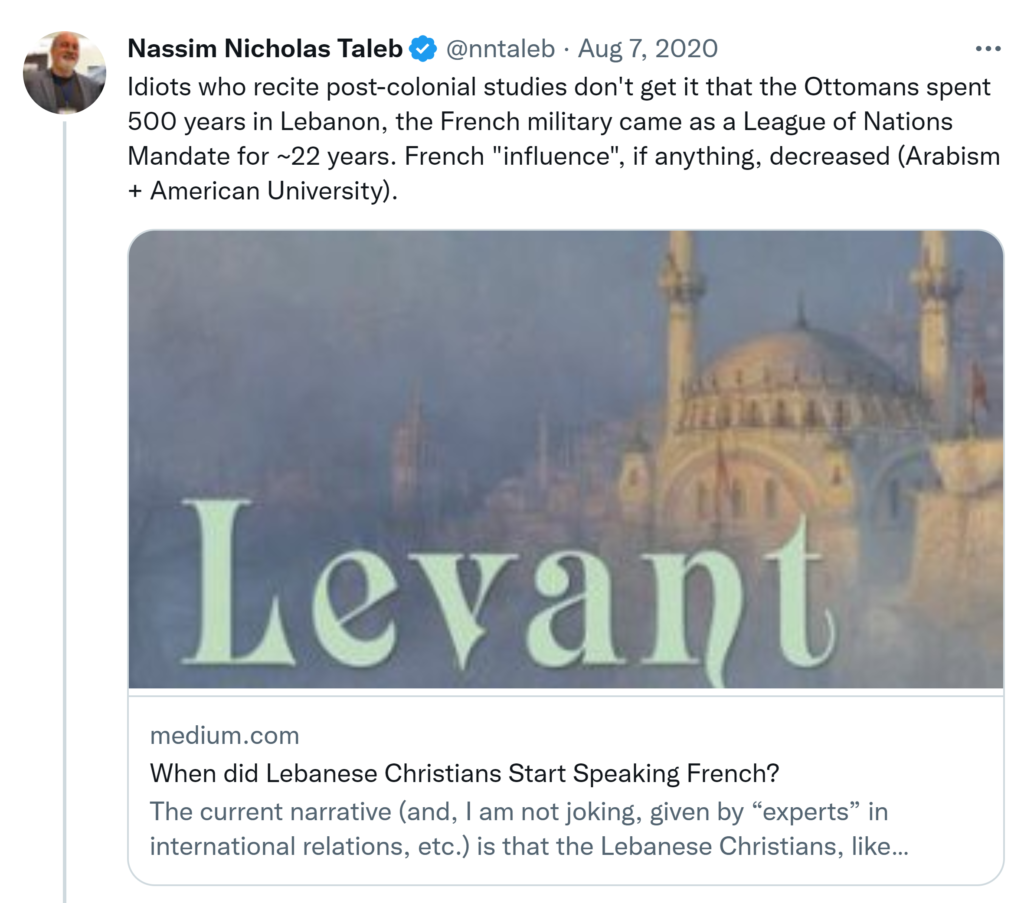Open Nassim Nicholas Taleb's profile avatar
This screenshot has width=1024, height=903.
pyautogui.click(x=64, y=72)
